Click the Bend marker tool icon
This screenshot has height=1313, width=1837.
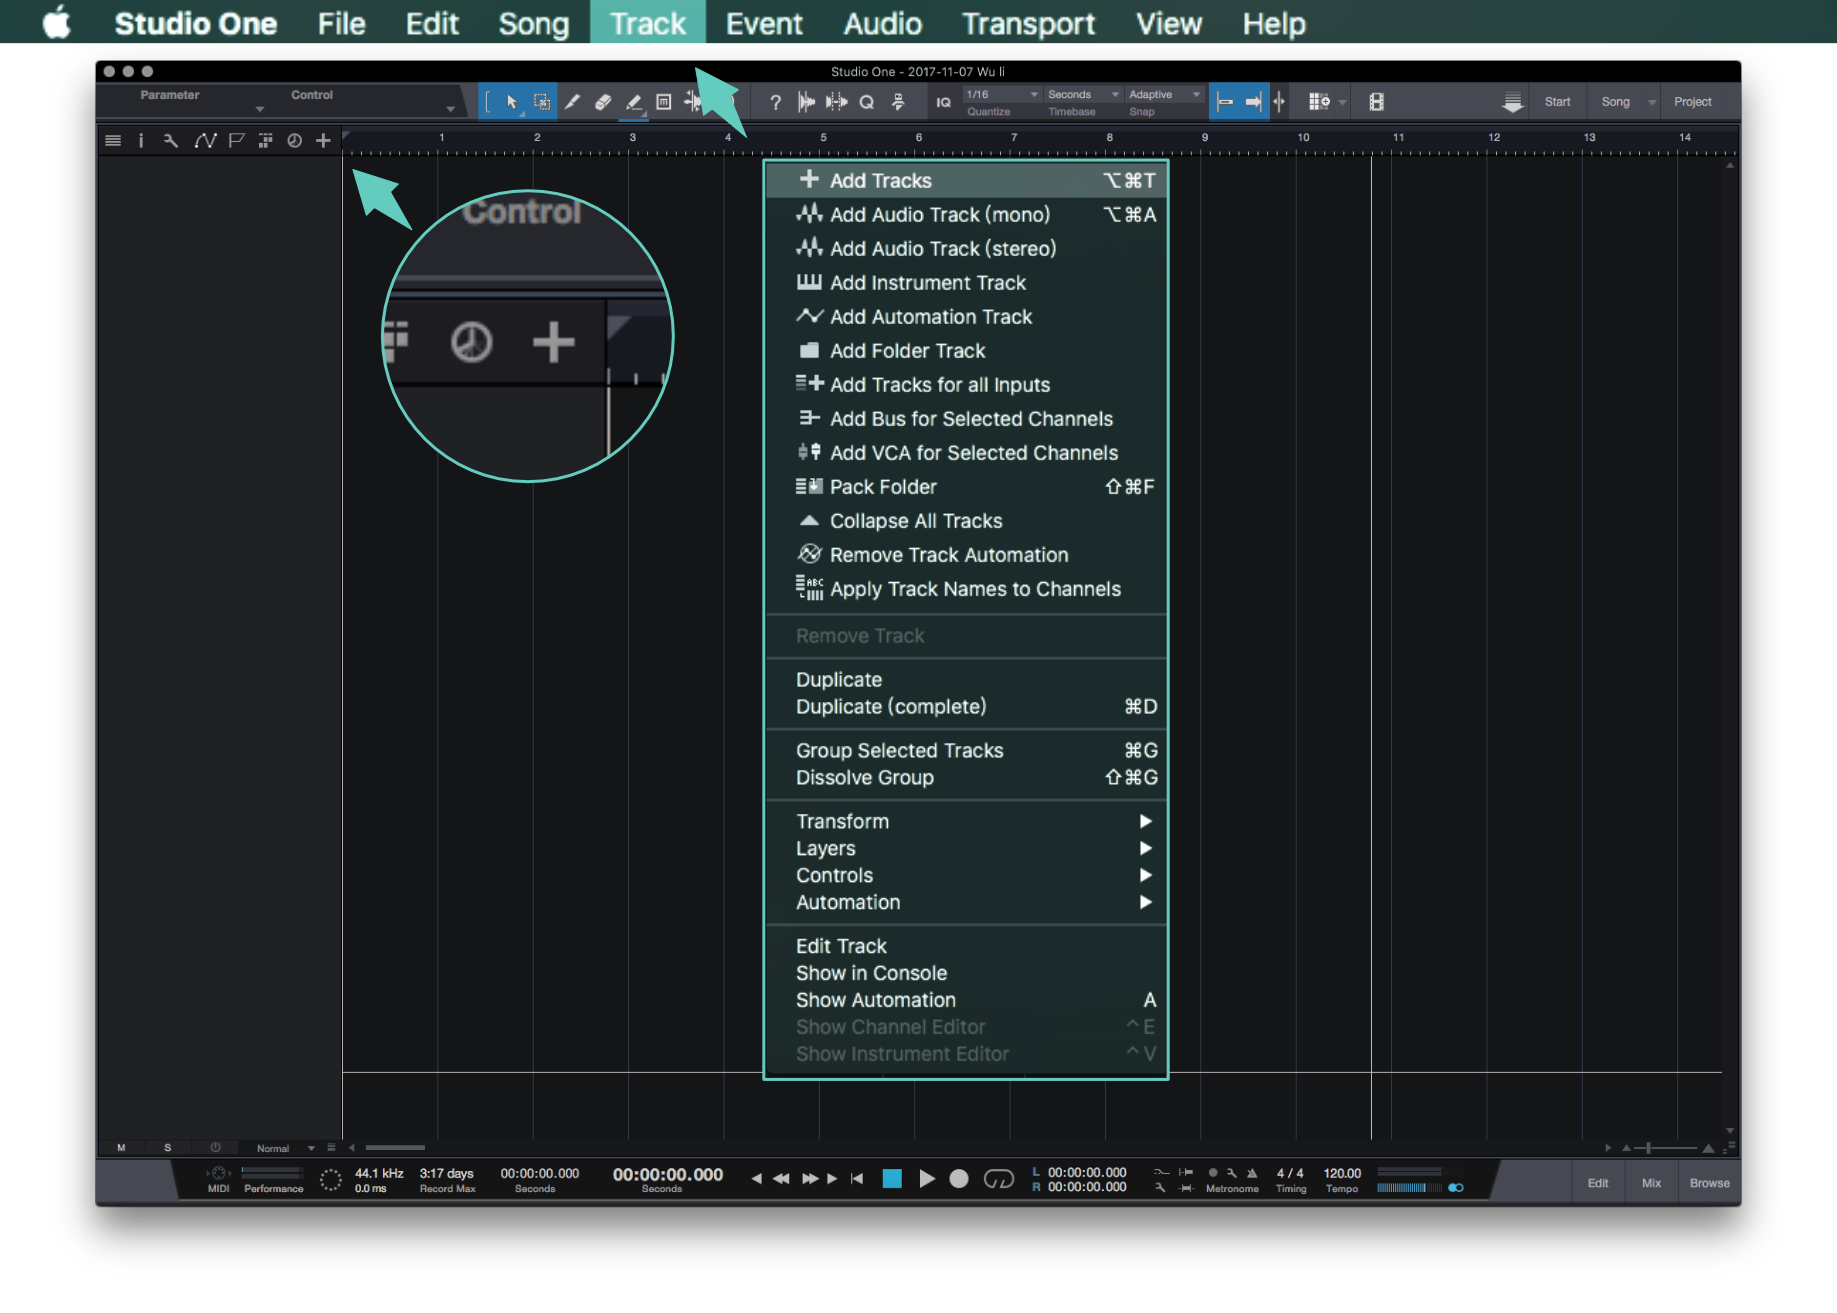pyautogui.click(x=694, y=102)
